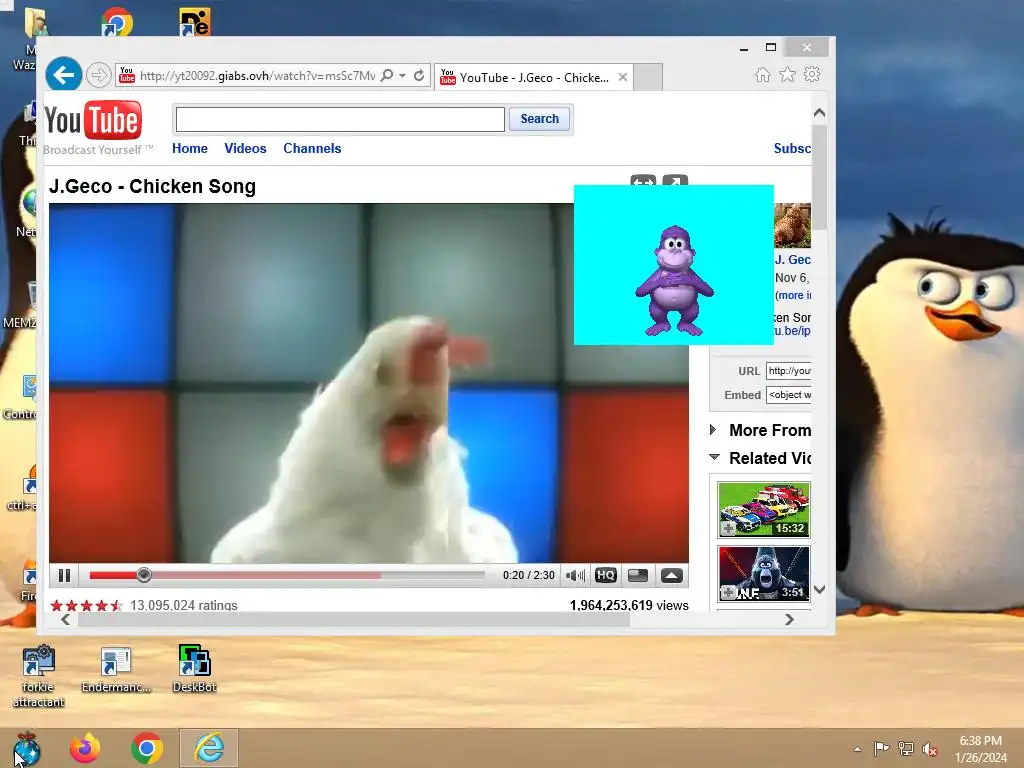Open the address bar autocomplete dropdown arrow
Screen dimensions: 1024x768
pyautogui.click(x=403, y=76)
